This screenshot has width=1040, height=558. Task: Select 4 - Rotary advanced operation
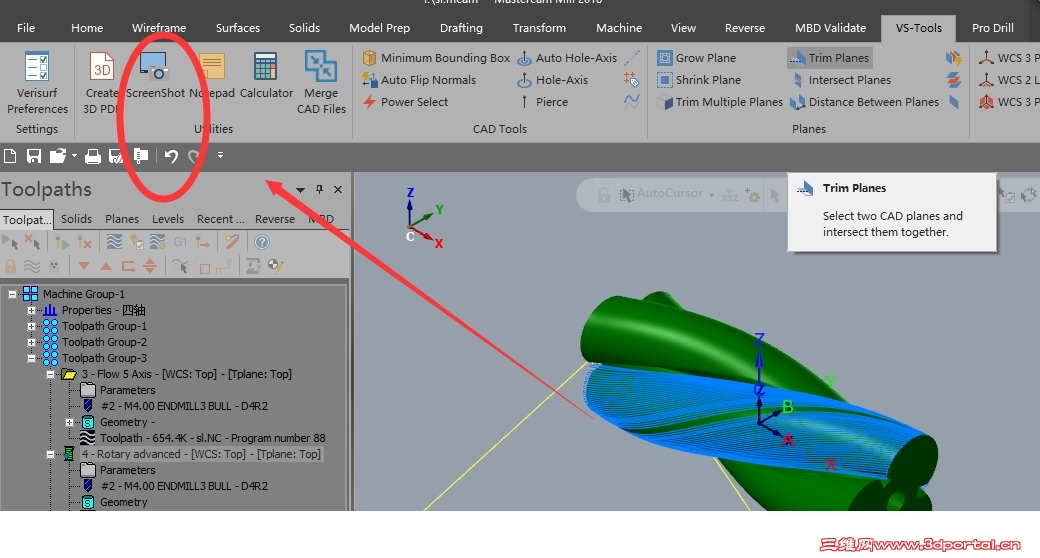pos(201,454)
